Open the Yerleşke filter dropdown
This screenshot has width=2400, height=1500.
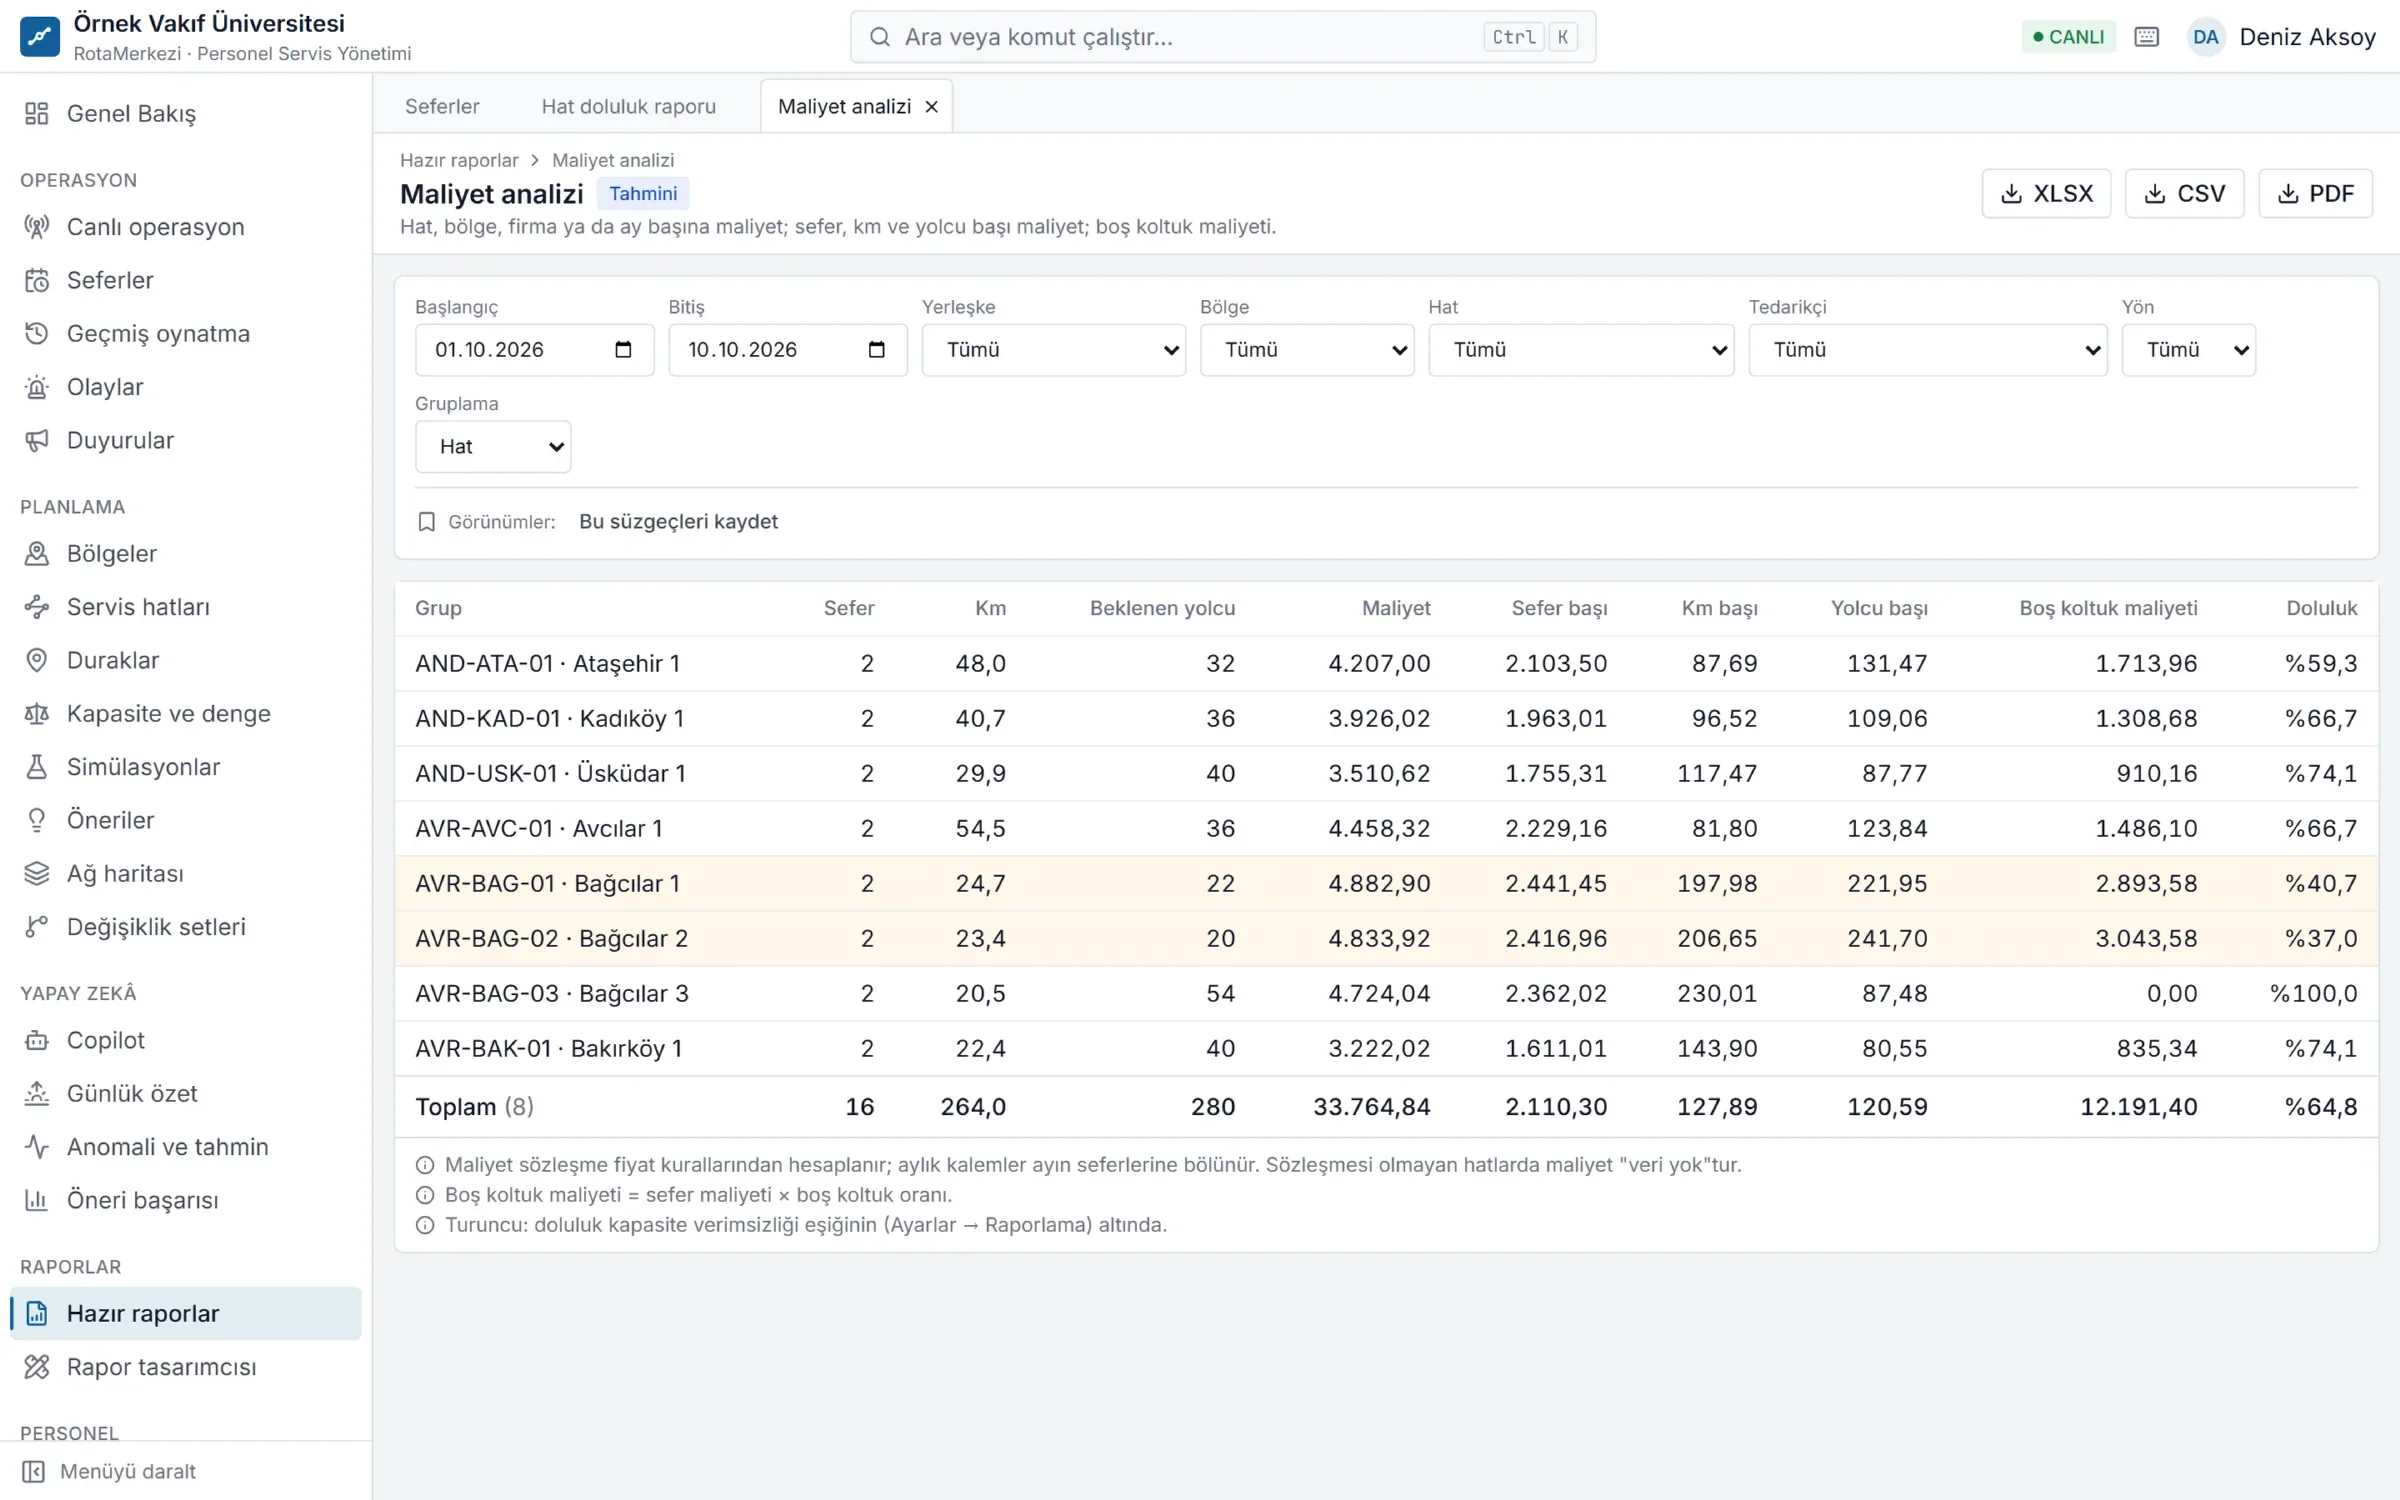1053,350
